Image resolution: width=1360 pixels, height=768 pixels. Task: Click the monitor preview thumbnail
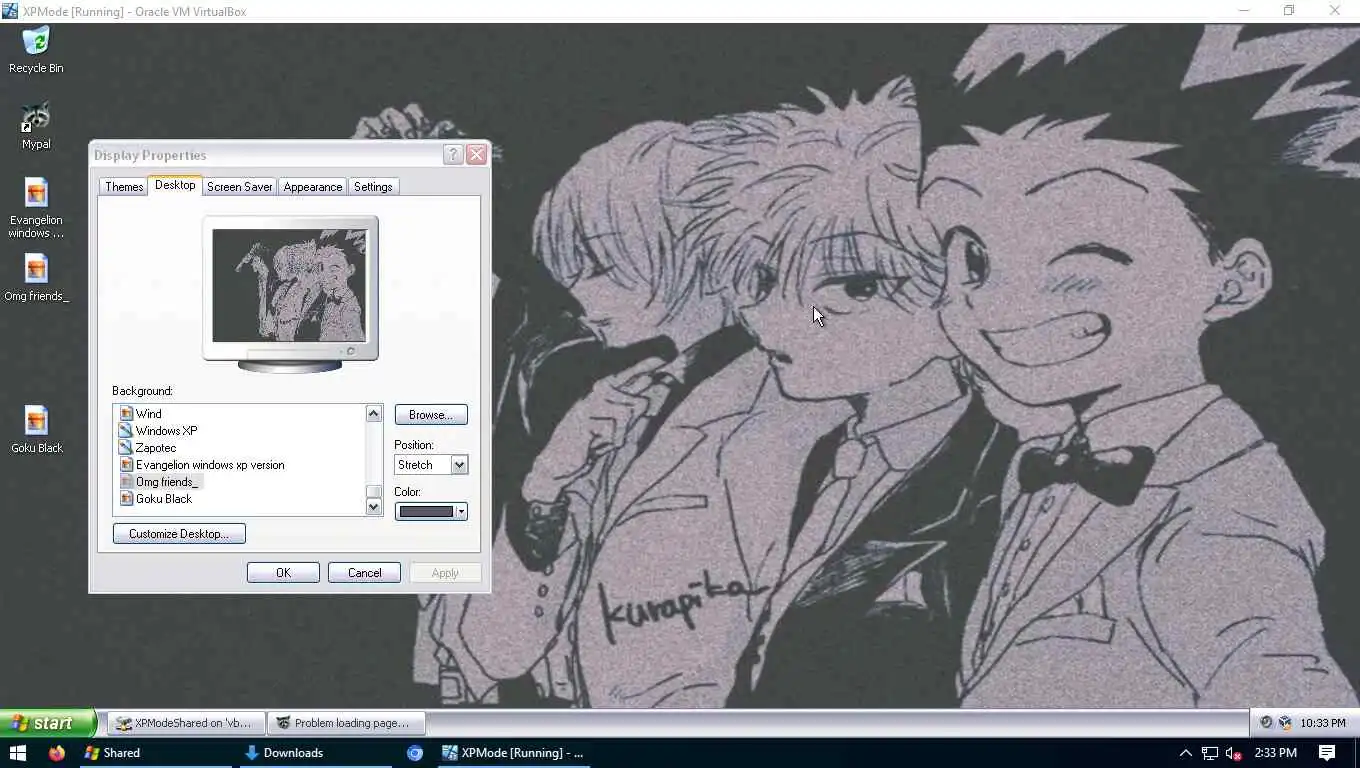tap(290, 286)
